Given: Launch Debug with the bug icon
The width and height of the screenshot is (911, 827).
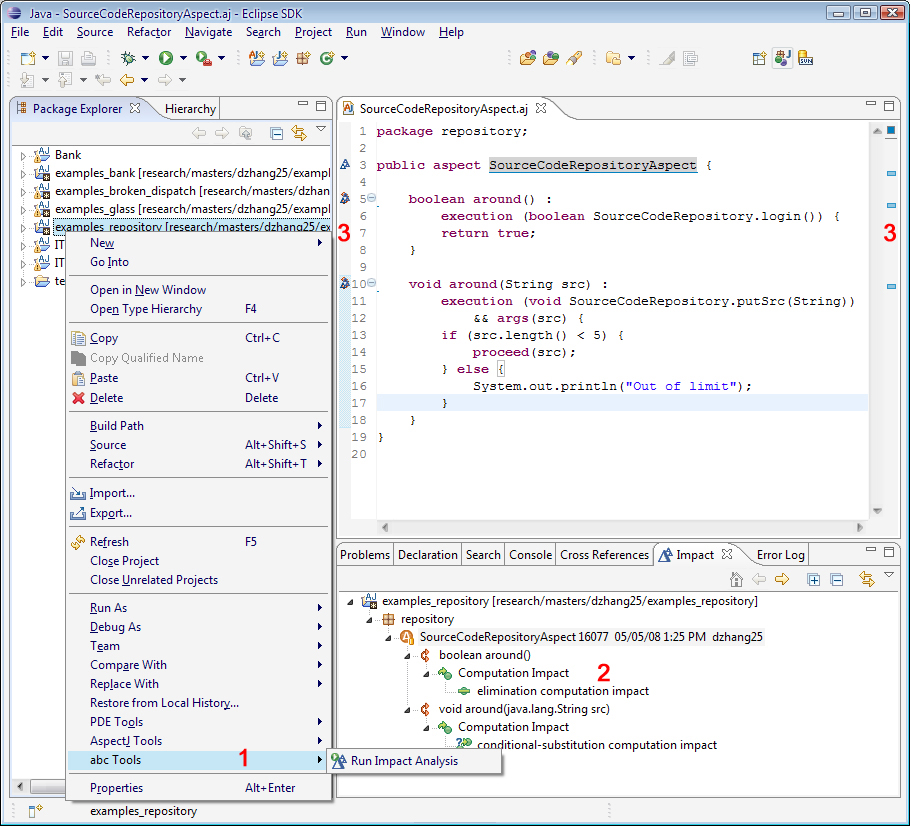Looking at the screenshot, I should [x=128, y=58].
